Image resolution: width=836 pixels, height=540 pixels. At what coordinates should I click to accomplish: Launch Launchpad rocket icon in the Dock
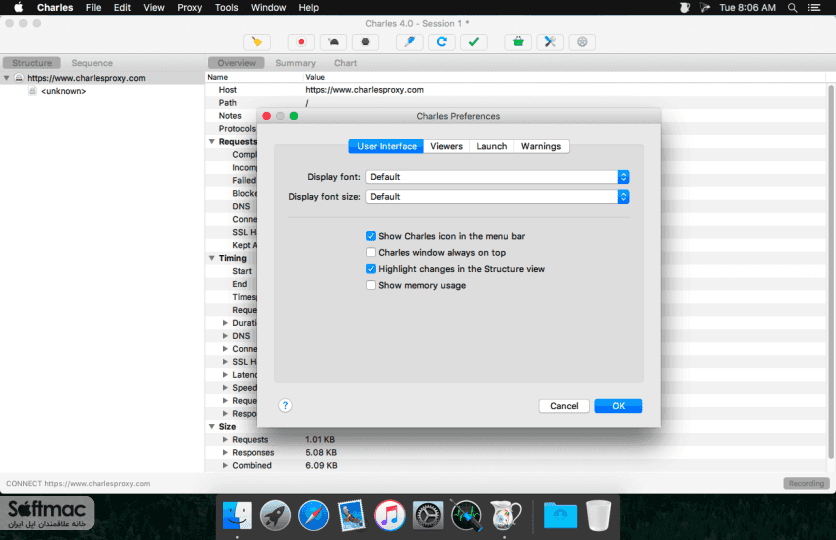point(275,515)
